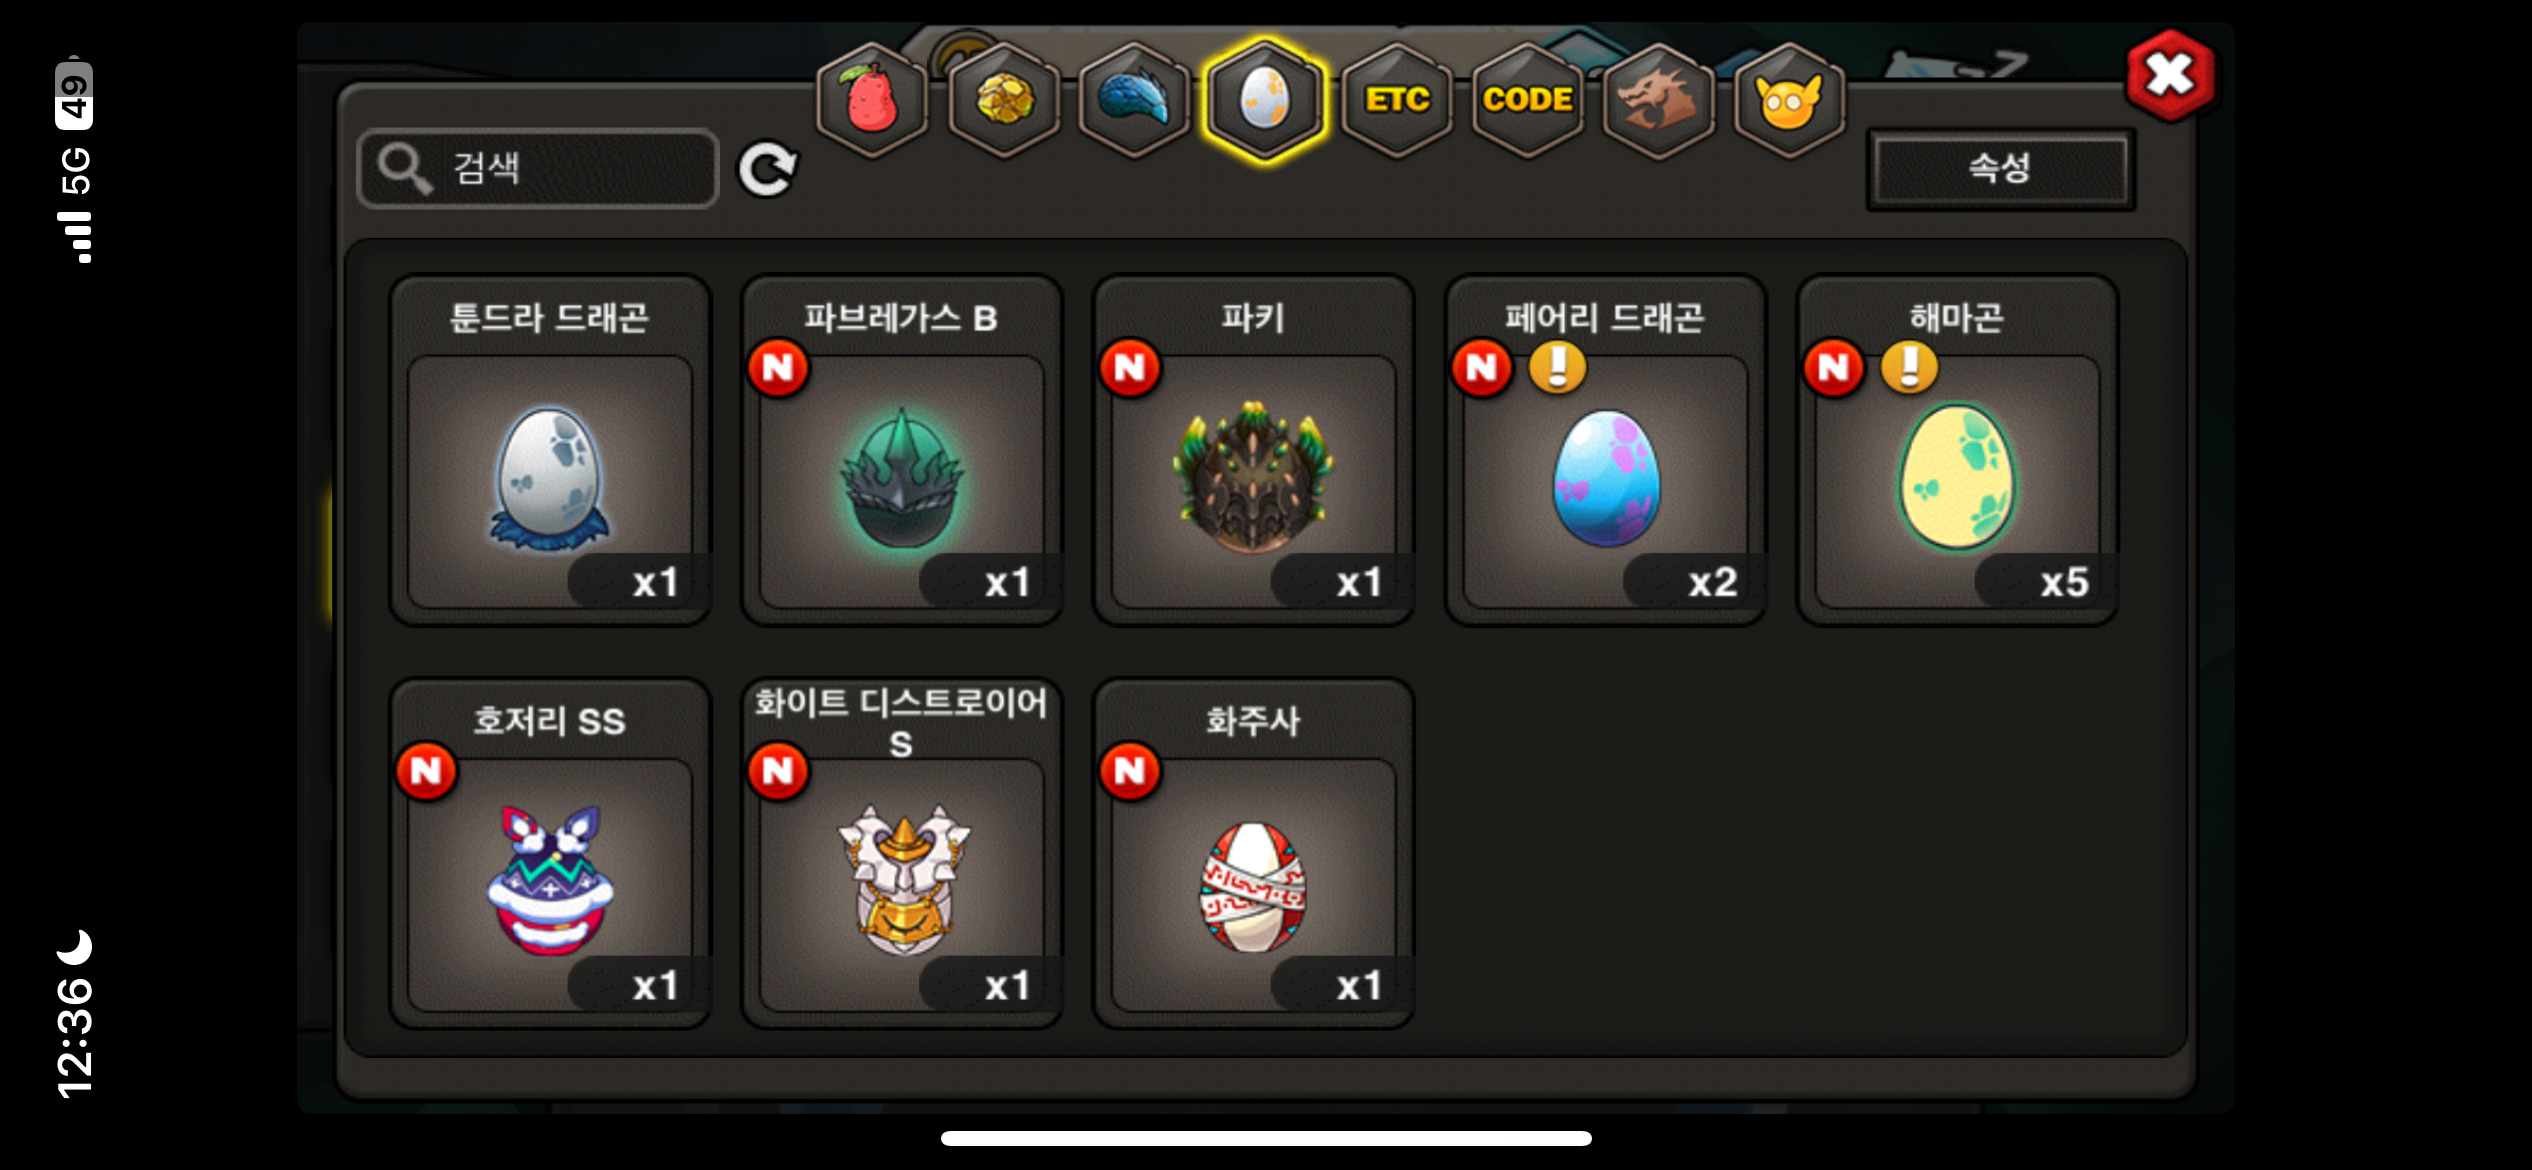This screenshot has width=2532, height=1170.
Task: Open the fruit food category tab
Action: tap(872, 99)
